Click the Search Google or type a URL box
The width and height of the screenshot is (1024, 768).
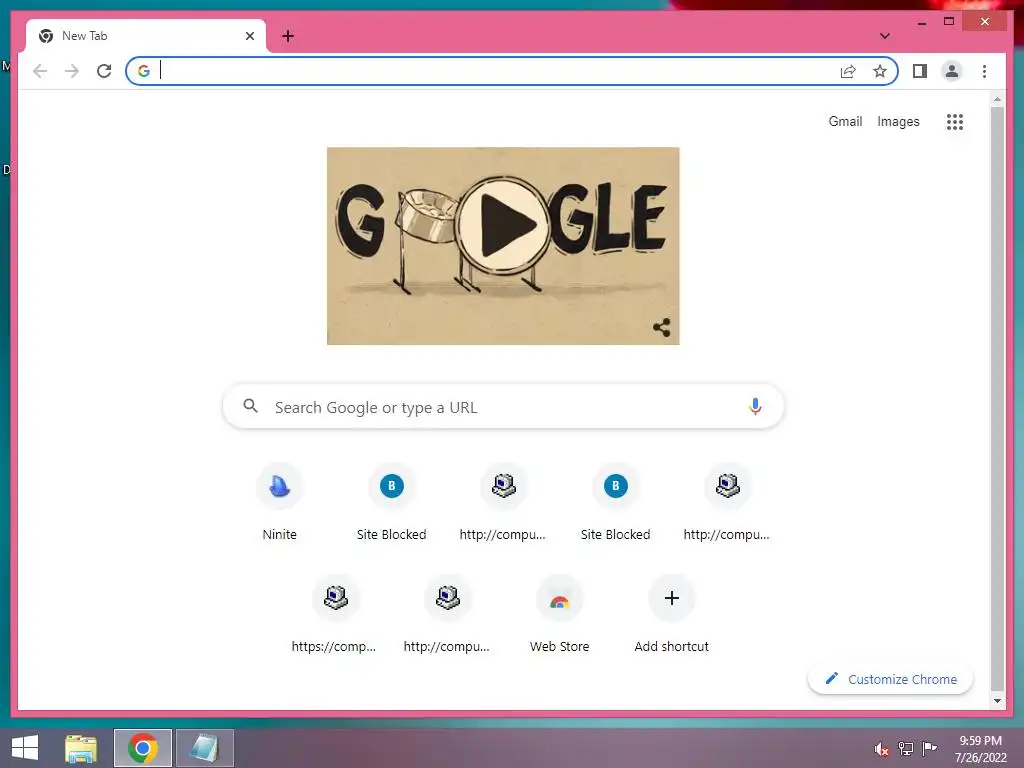click(x=503, y=407)
